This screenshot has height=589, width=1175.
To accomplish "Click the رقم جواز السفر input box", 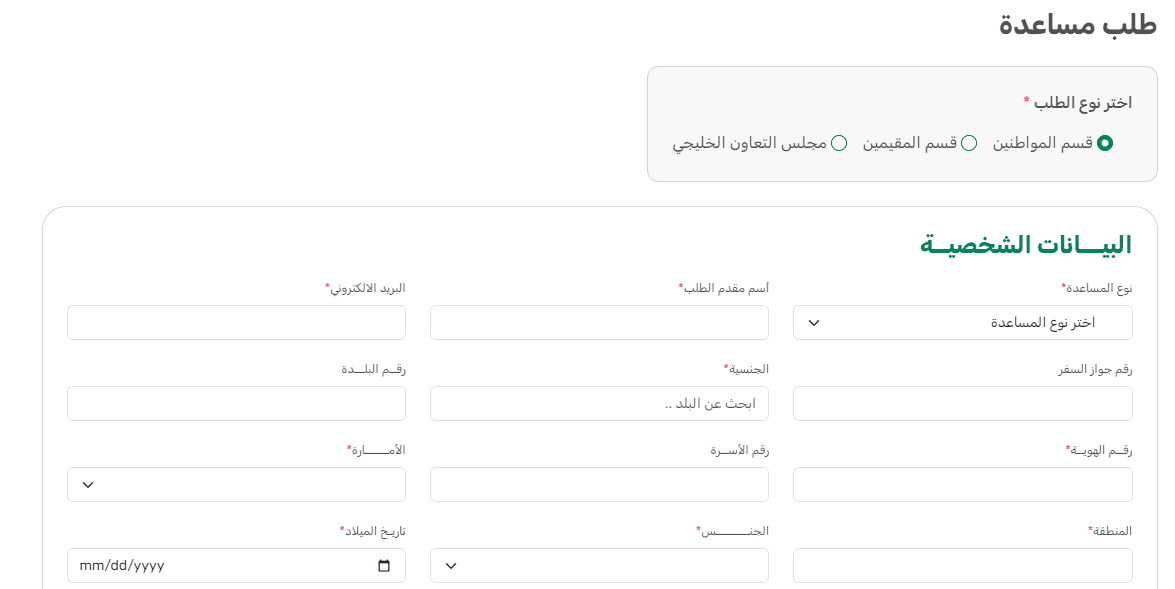I will click(x=962, y=404).
